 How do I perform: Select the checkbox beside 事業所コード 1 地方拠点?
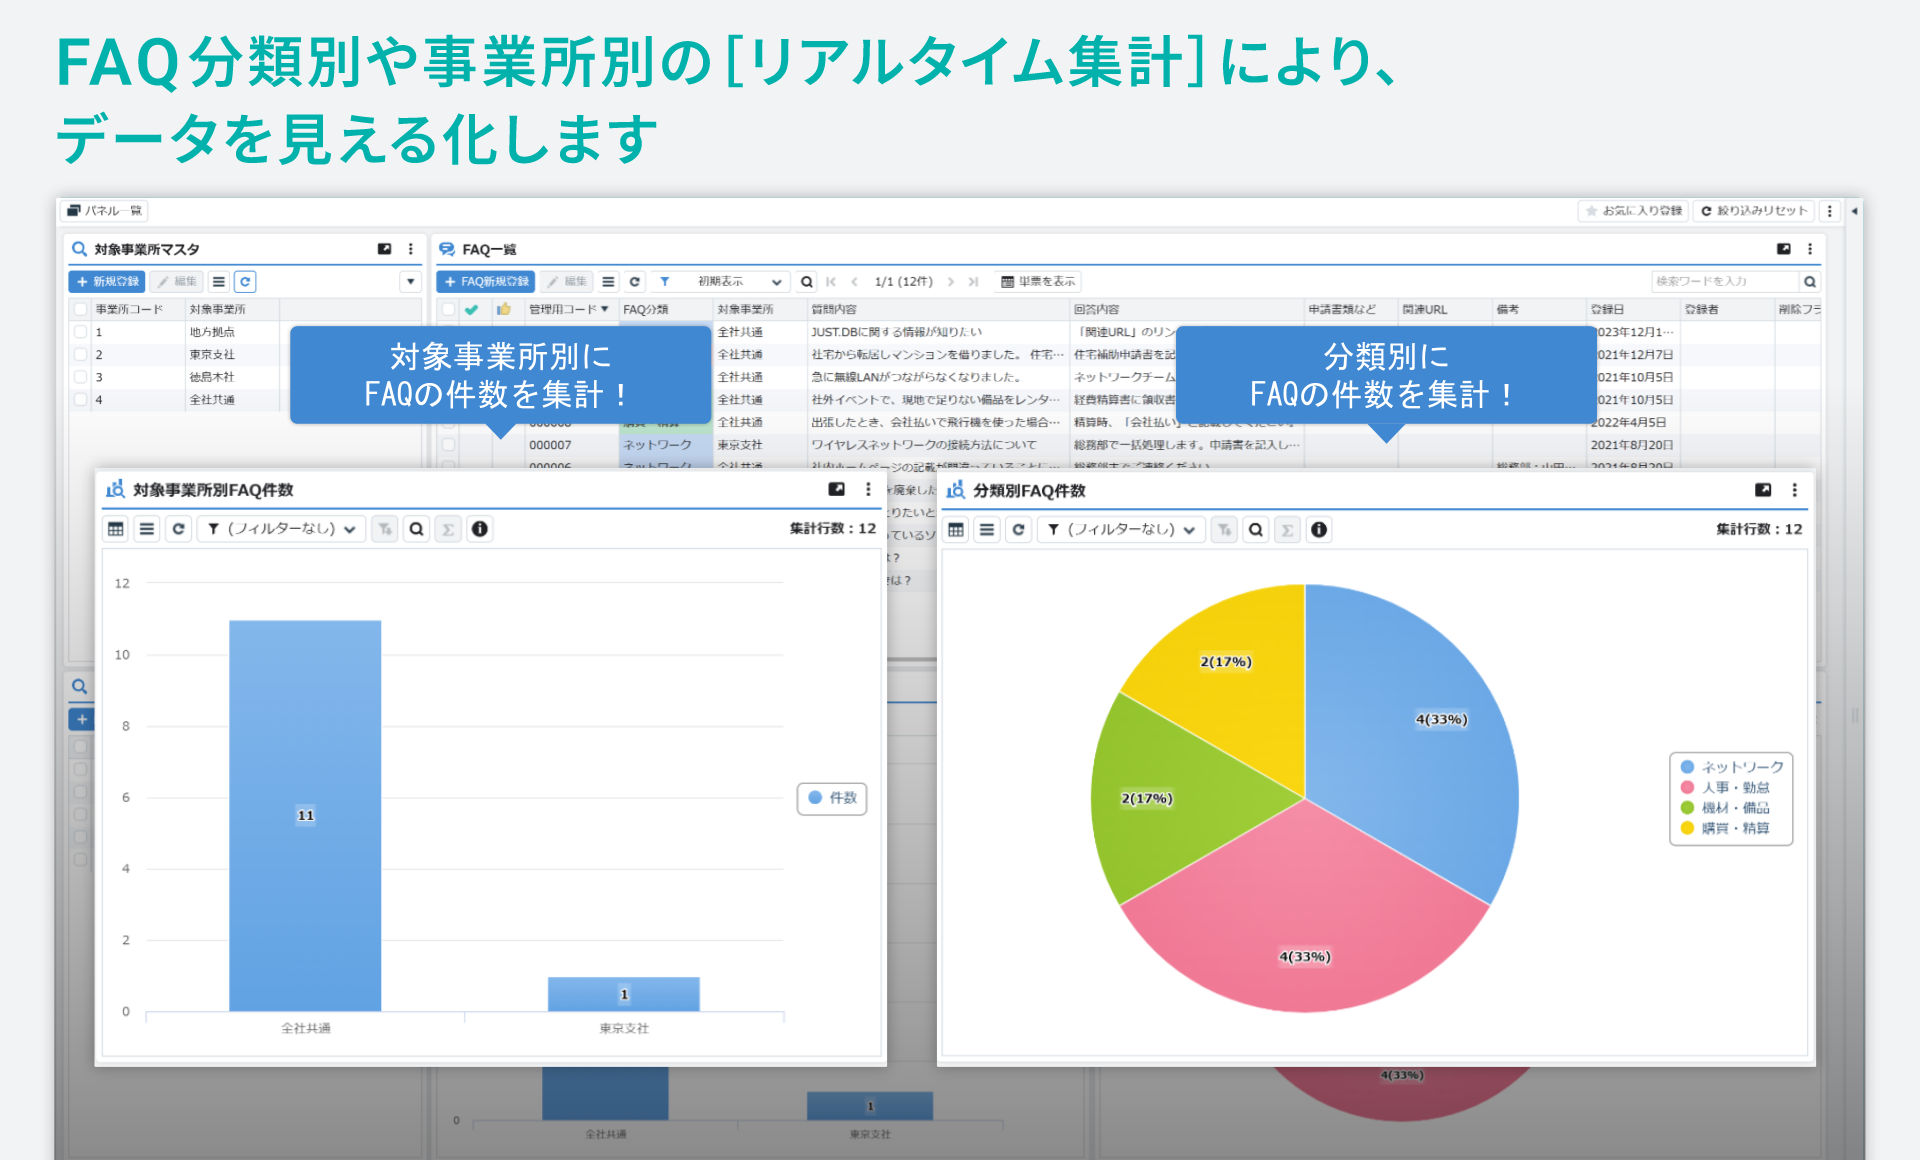point(80,332)
